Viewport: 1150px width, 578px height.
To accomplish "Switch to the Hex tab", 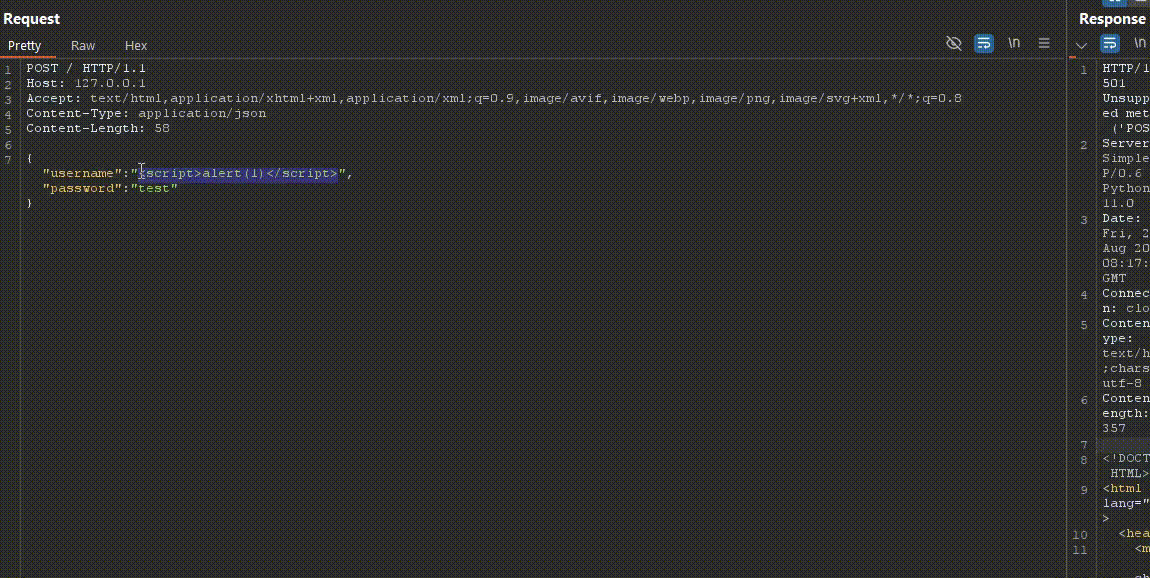I will click(x=136, y=45).
